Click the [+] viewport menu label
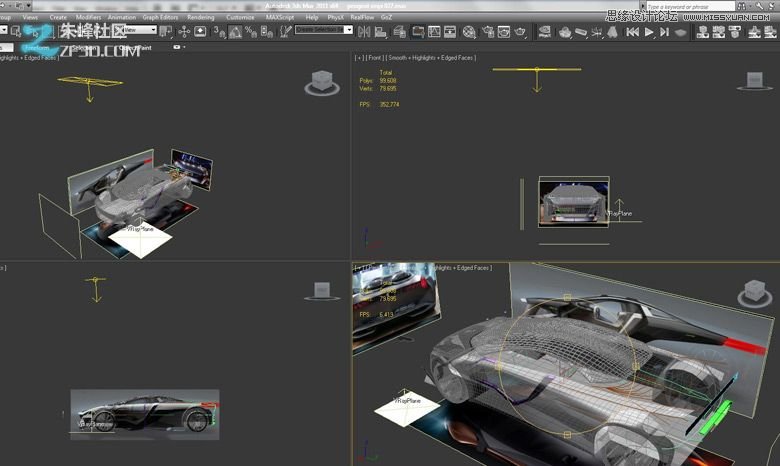Viewport: 780px width, 466px height. tap(359, 57)
